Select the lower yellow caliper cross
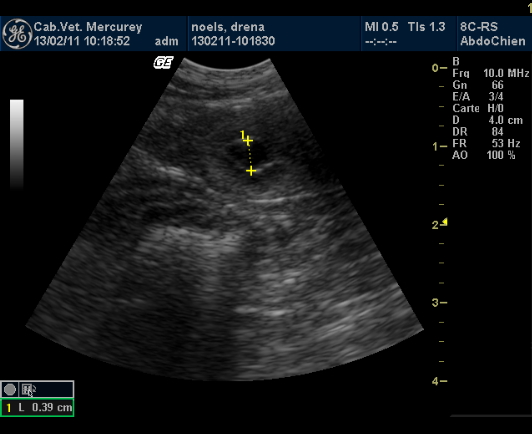532x434 pixels. (x=251, y=171)
